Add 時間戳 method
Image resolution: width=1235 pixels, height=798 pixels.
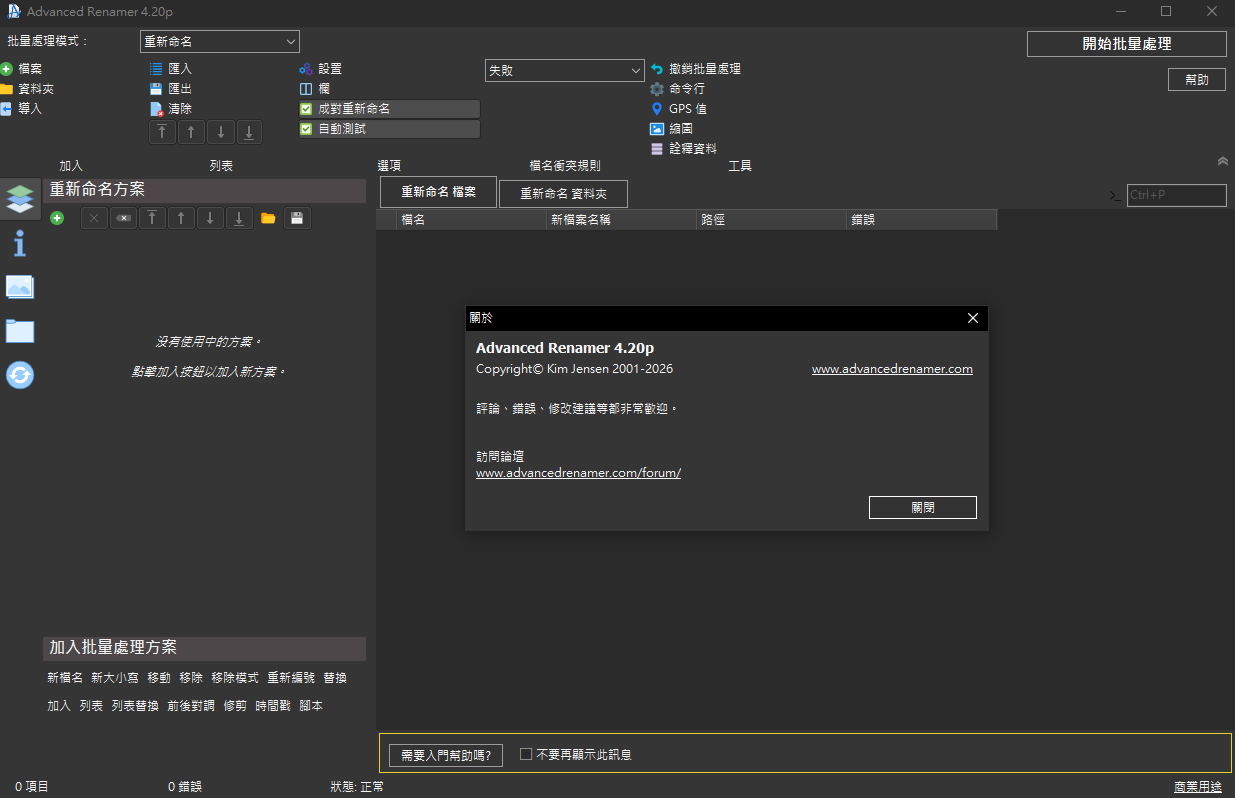(x=273, y=706)
